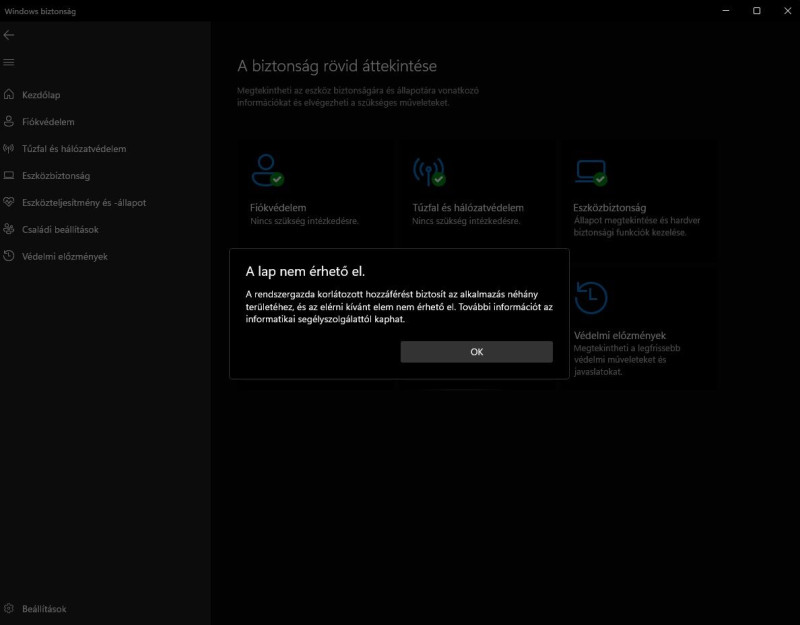Click the Beállítások gear icon
This screenshot has width=800, height=625.
pyautogui.click(x=9, y=608)
